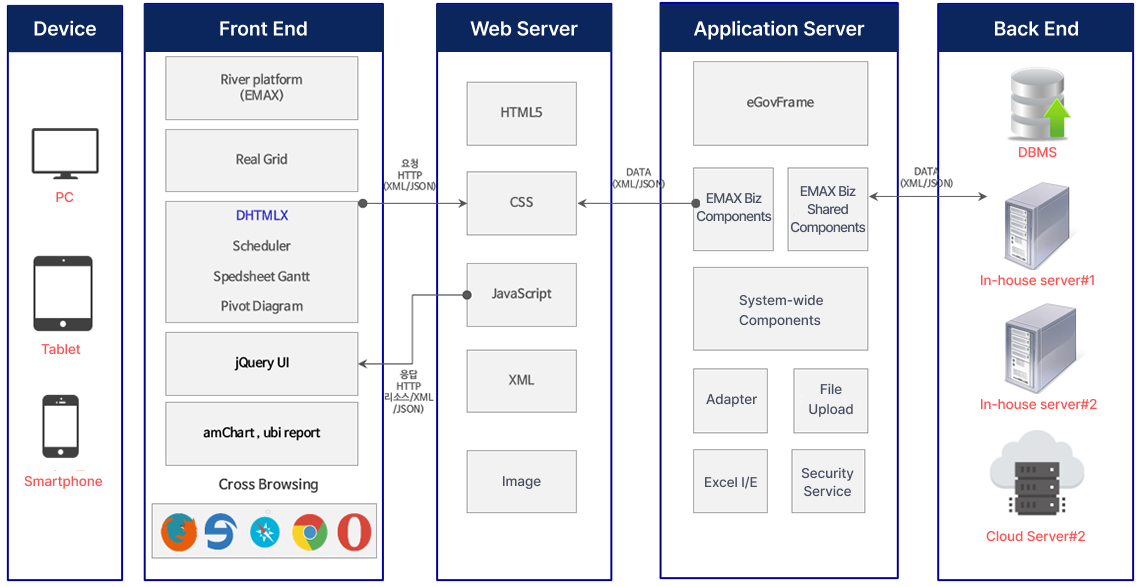Screen dimensions: 1140x587
Task: Select the Device column header
Action: click(65, 28)
